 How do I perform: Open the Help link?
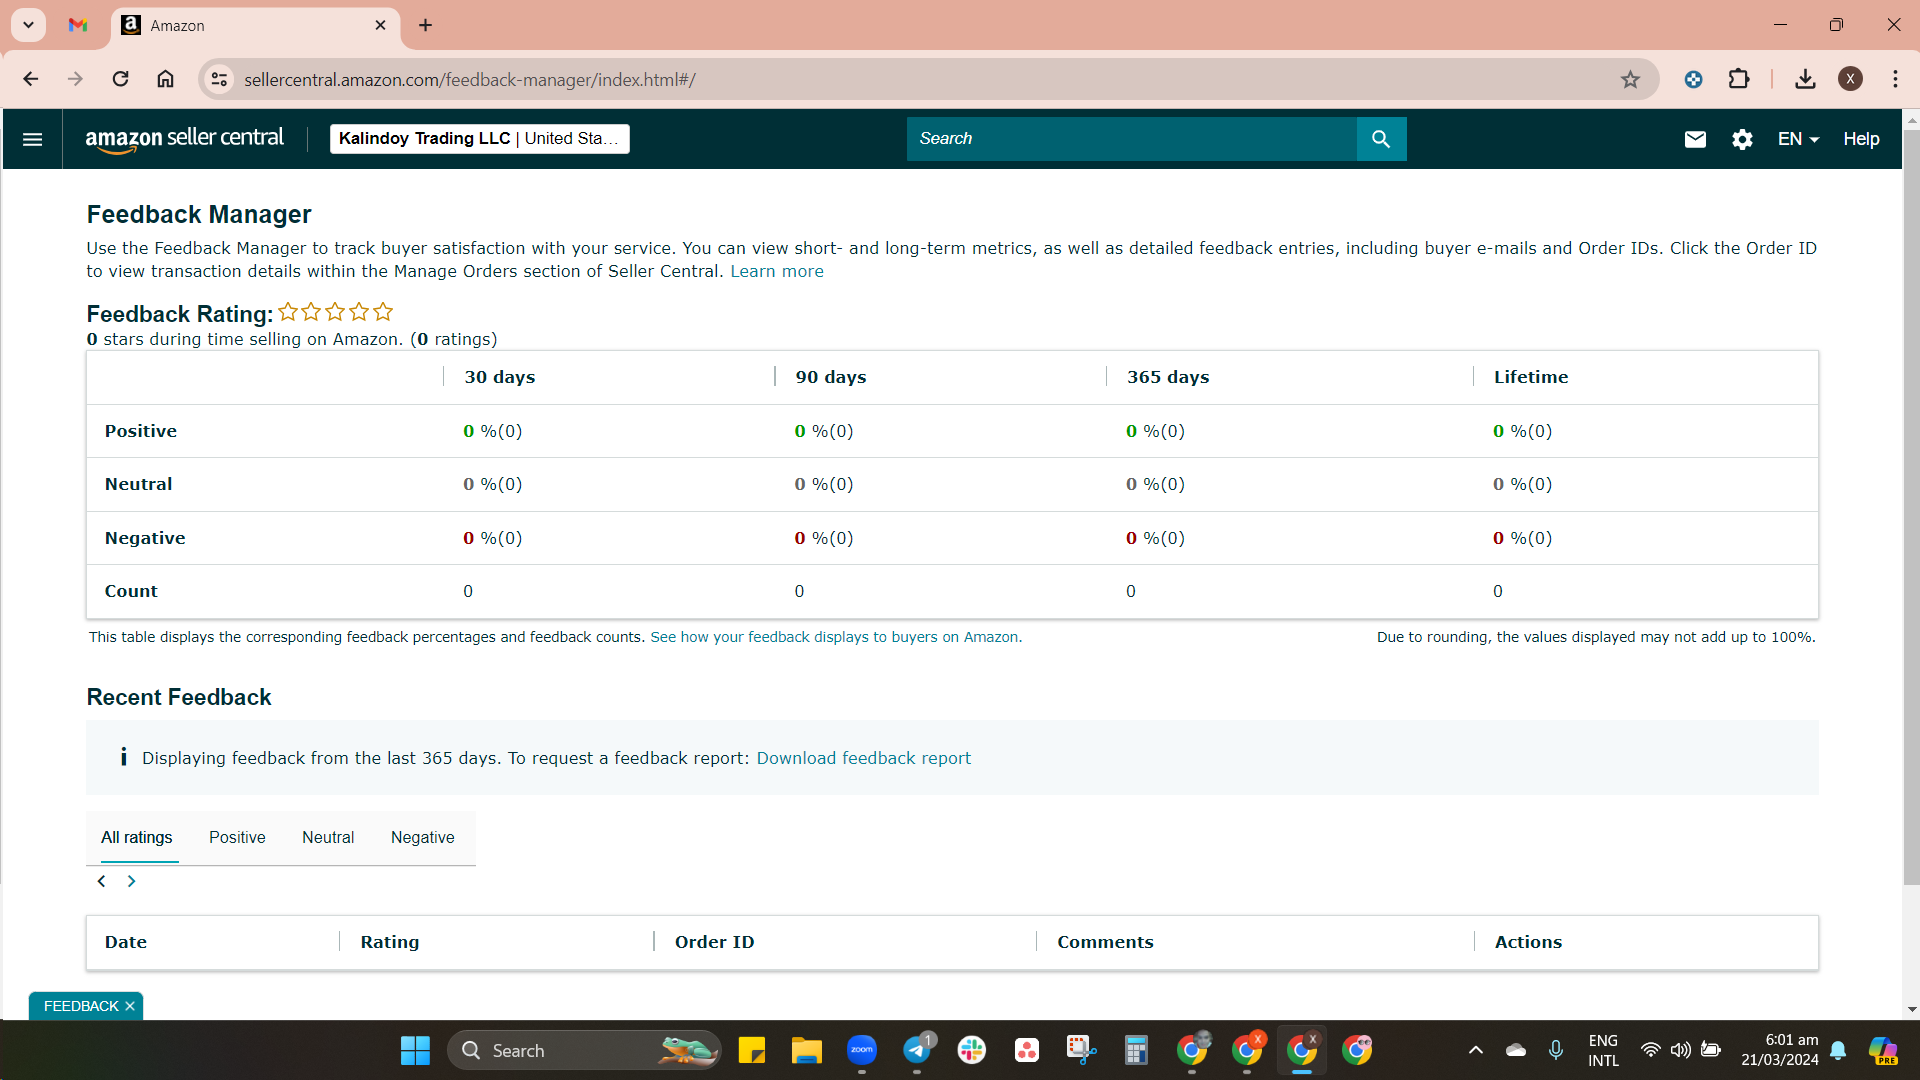[x=1861, y=139]
